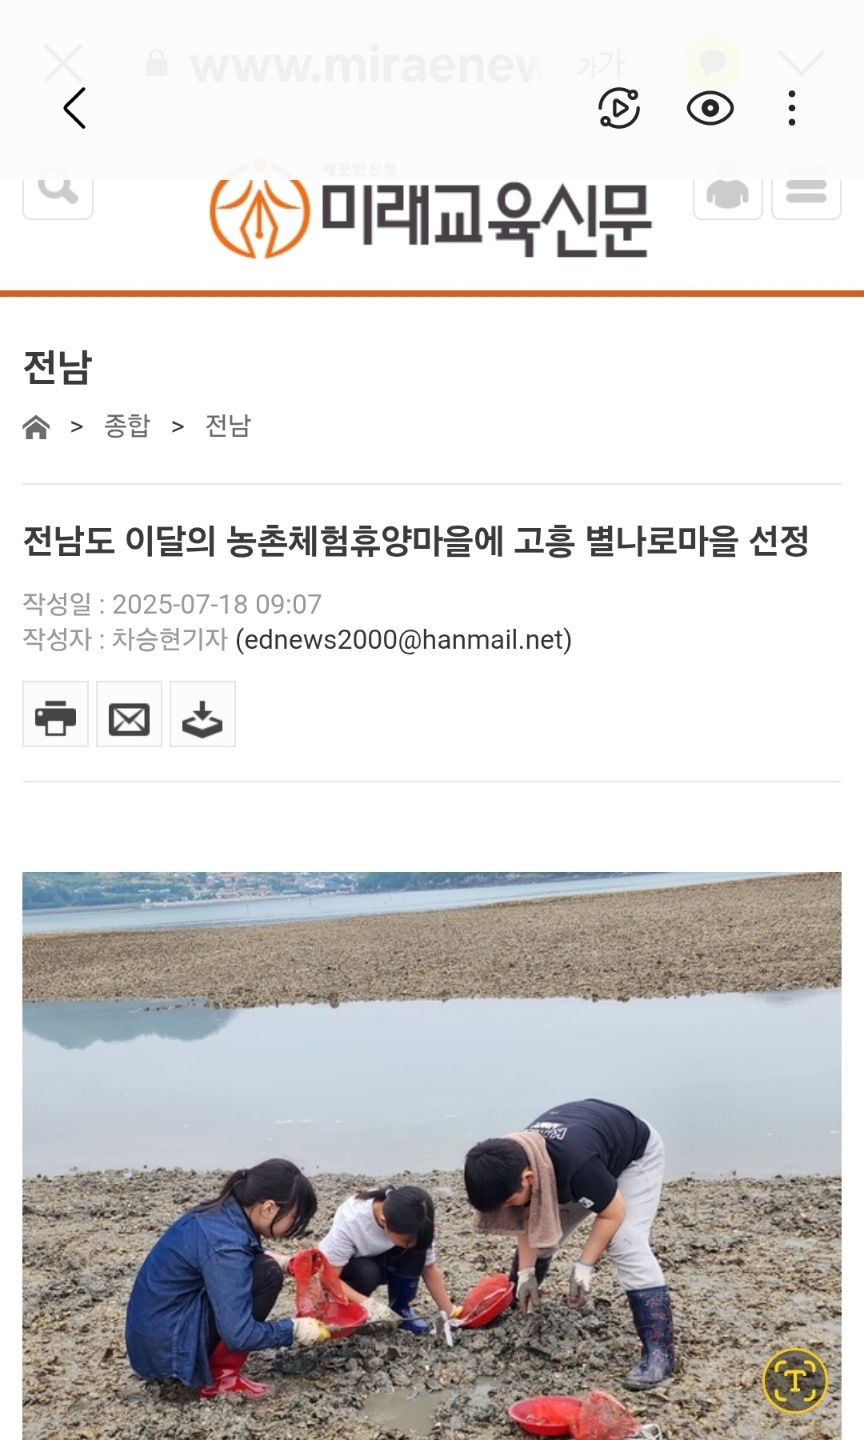The height and width of the screenshot is (1440, 864).
Task: Tap the yellow text-extract T icon
Action: click(795, 1380)
